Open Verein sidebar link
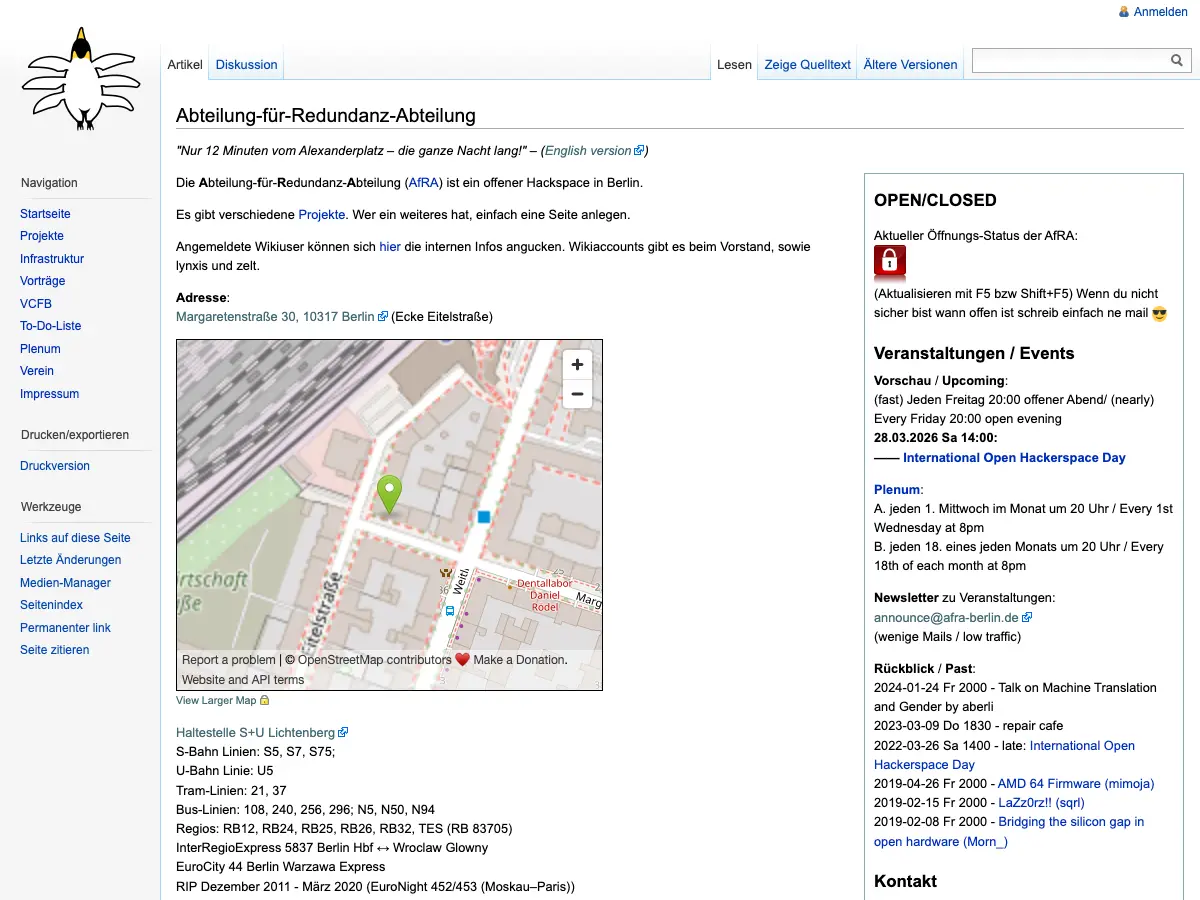Image resolution: width=1200 pixels, height=900 pixels. tap(37, 371)
